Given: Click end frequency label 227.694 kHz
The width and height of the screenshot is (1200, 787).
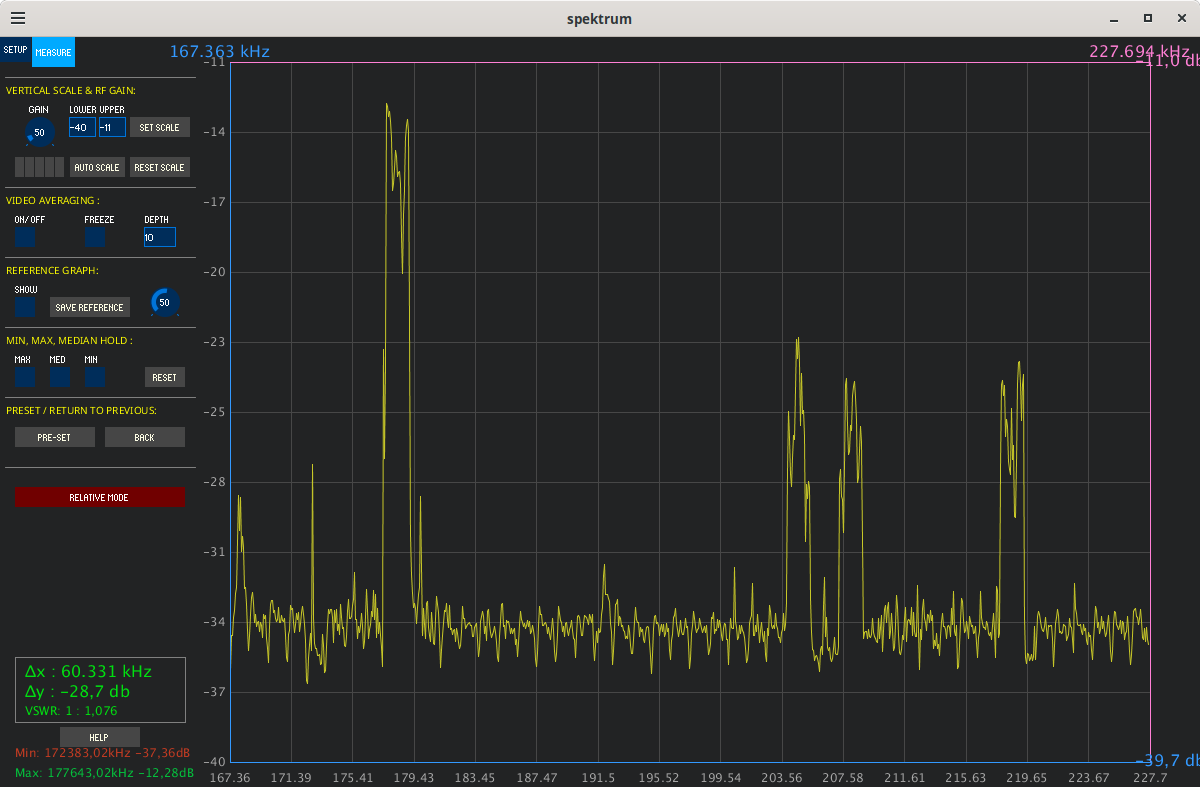Looking at the screenshot, I should tap(1139, 51).
